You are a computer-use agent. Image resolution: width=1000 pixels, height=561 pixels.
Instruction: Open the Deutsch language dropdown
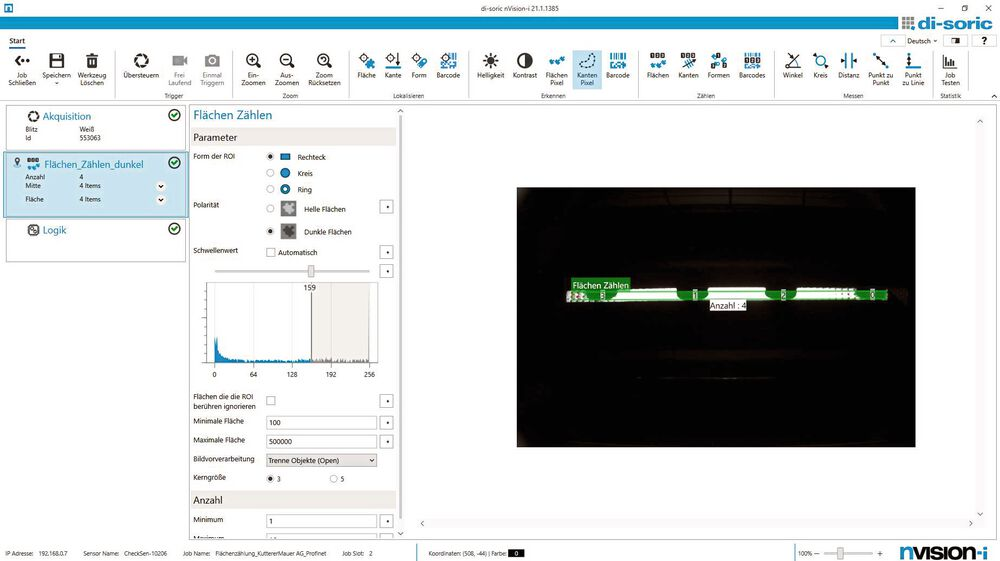[x=921, y=41]
